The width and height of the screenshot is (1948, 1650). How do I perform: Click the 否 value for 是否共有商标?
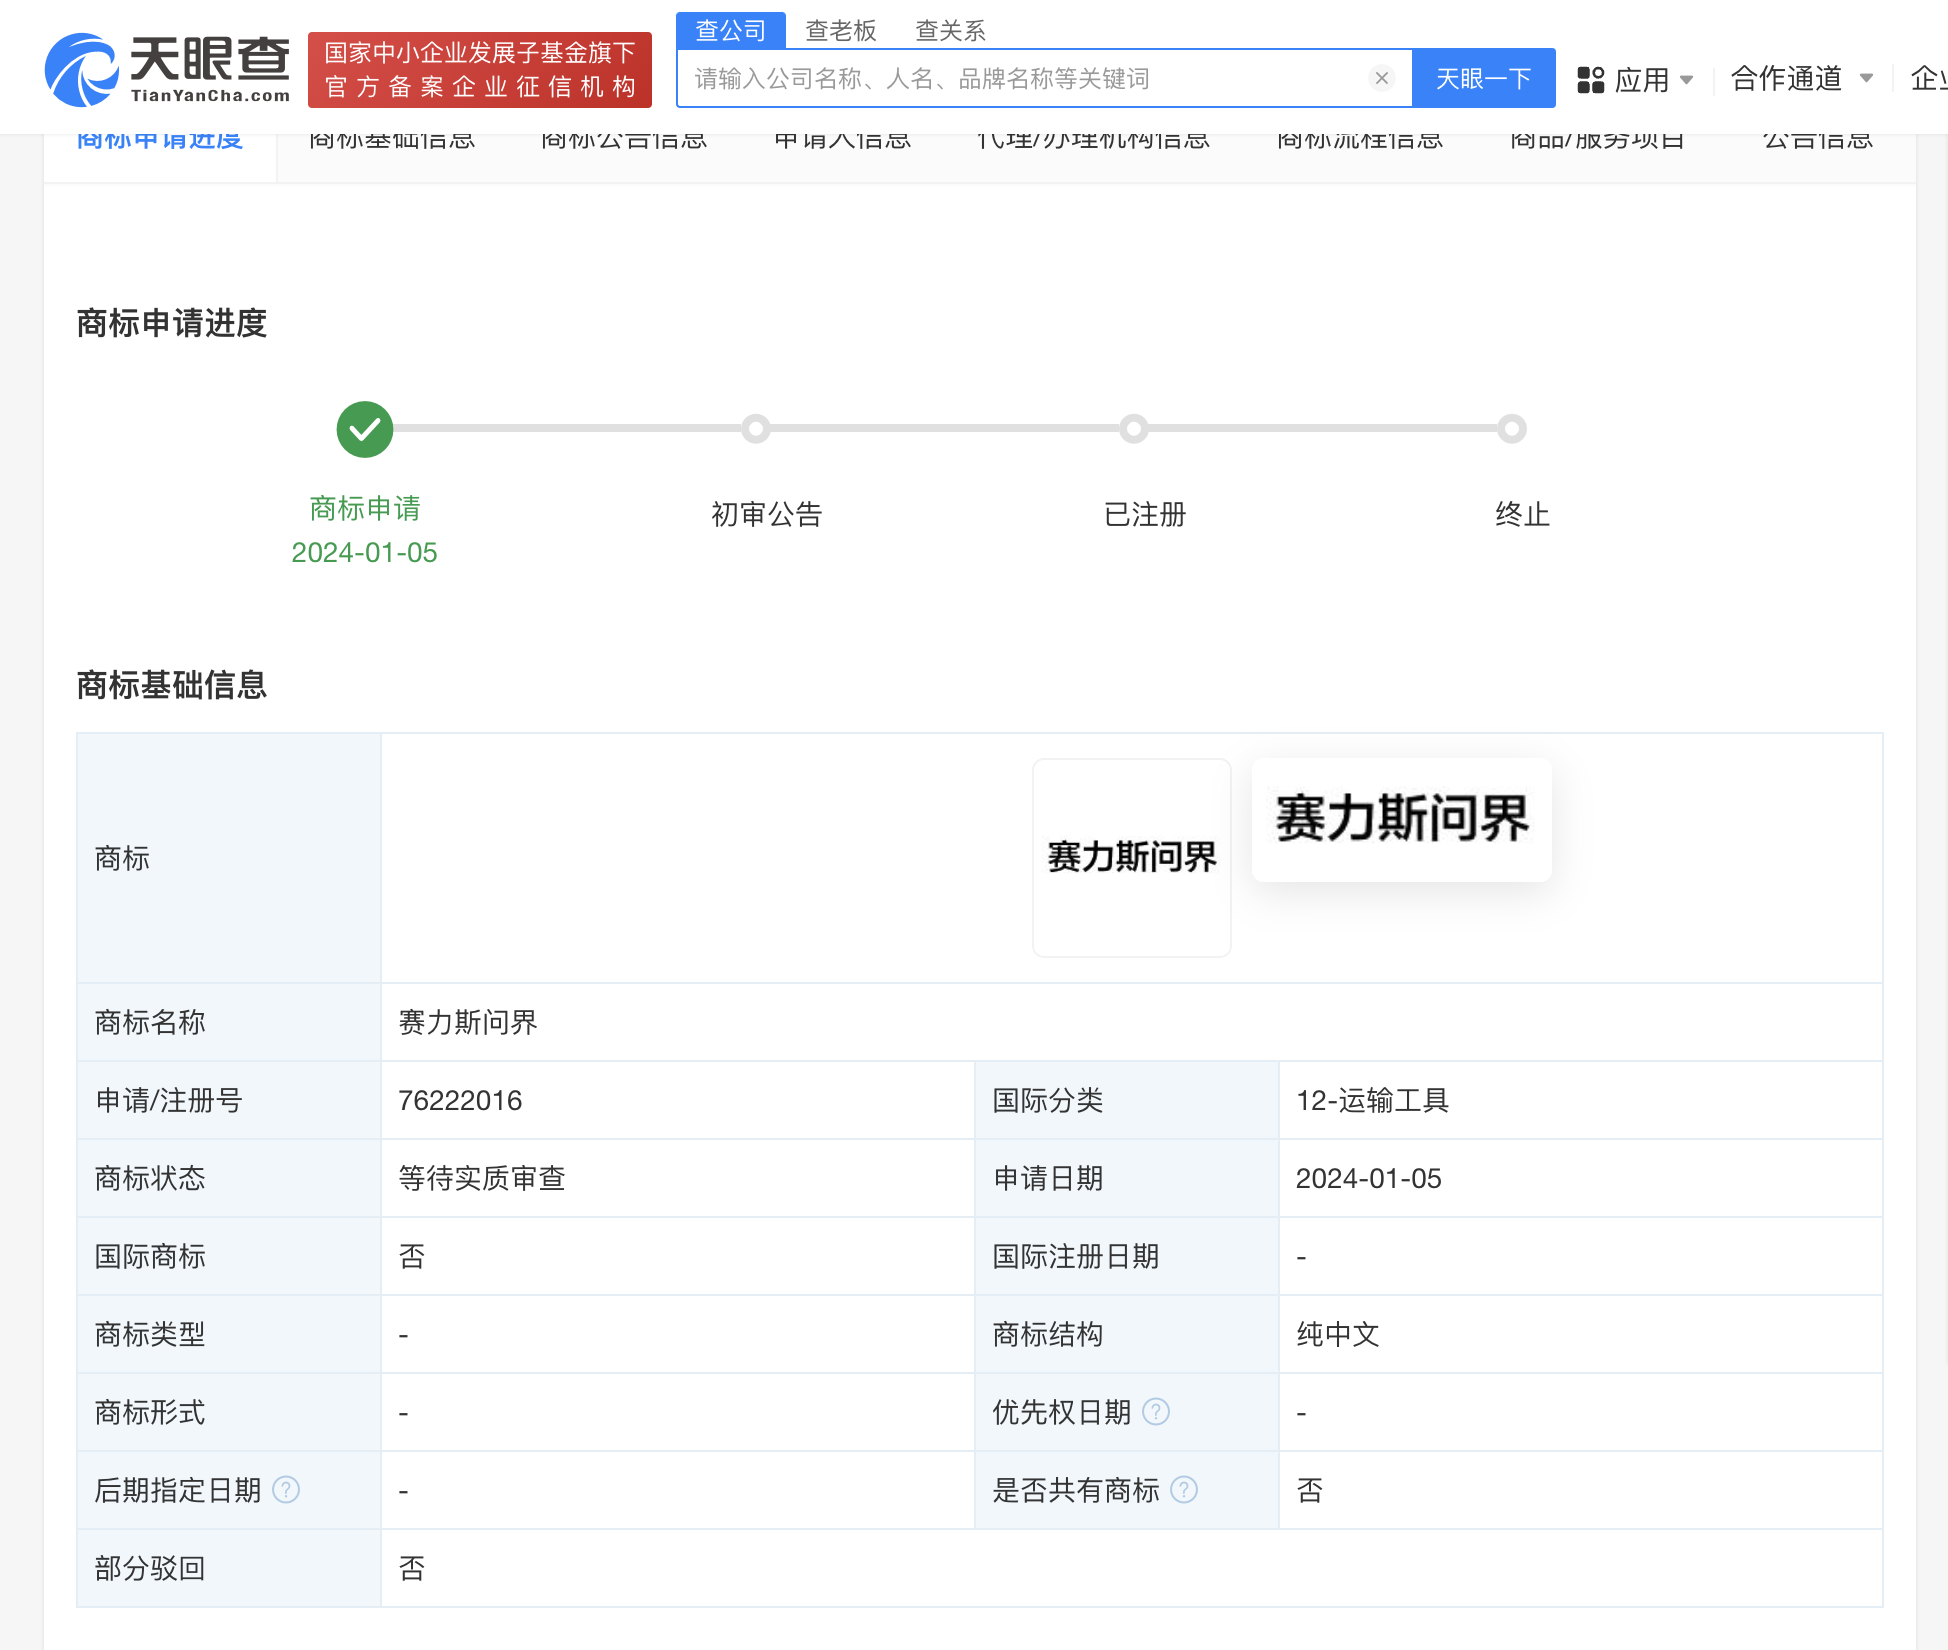[x=1310, y=1490]
